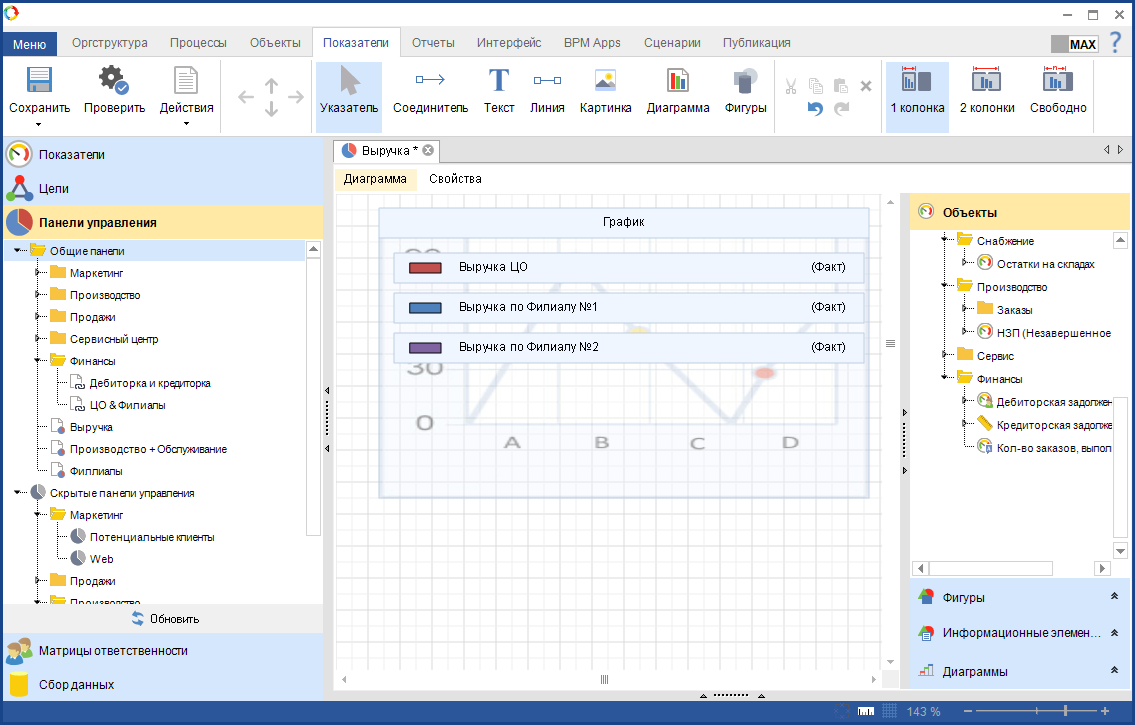Click the Save (Сохранить) icon
Image resolution: width=1135 pixels, height=725 pixels.
(x=39, y=82)
